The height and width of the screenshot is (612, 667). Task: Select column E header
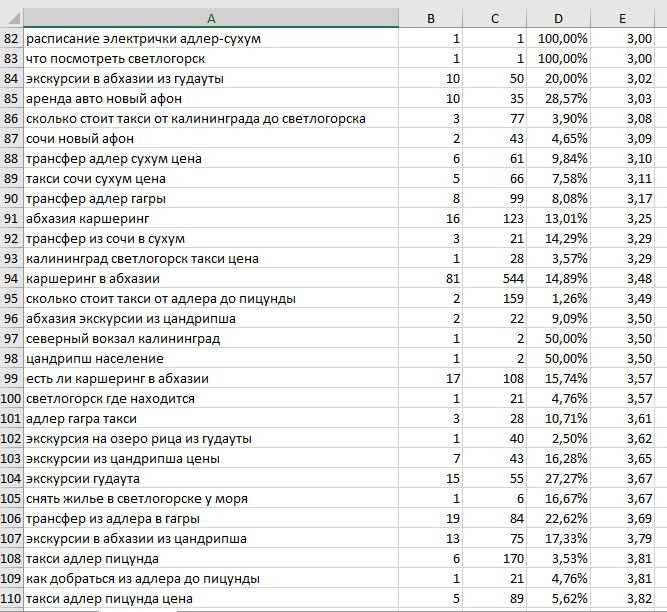[622, 18]
